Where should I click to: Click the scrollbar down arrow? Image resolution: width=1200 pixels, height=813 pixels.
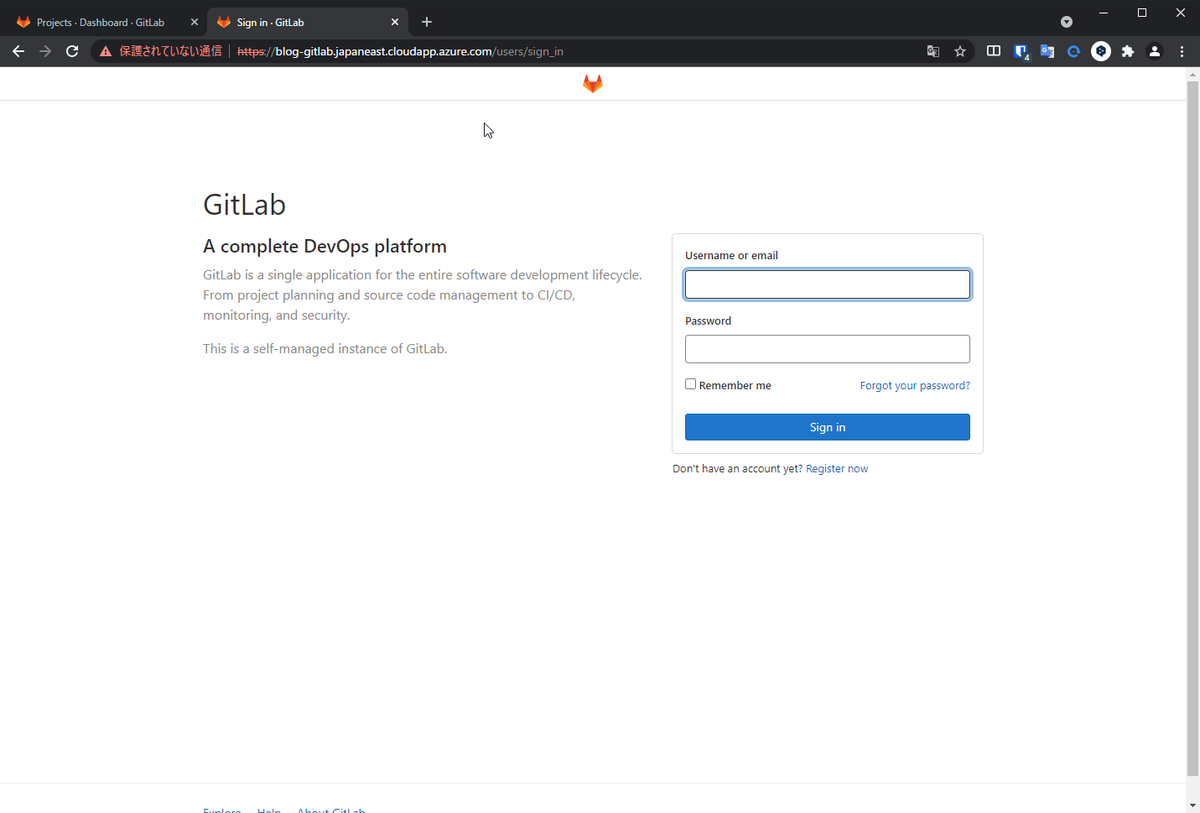click(1192, 805)
